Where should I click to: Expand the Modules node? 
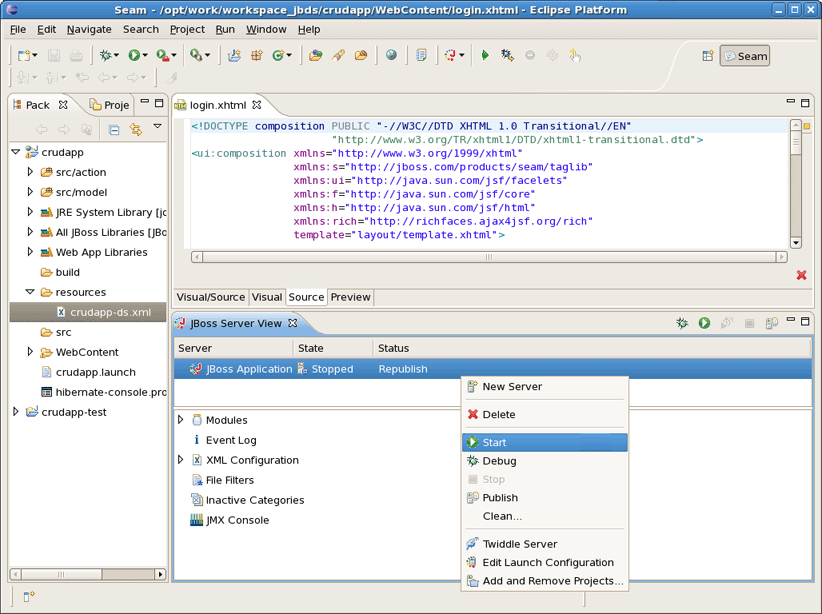181,420
